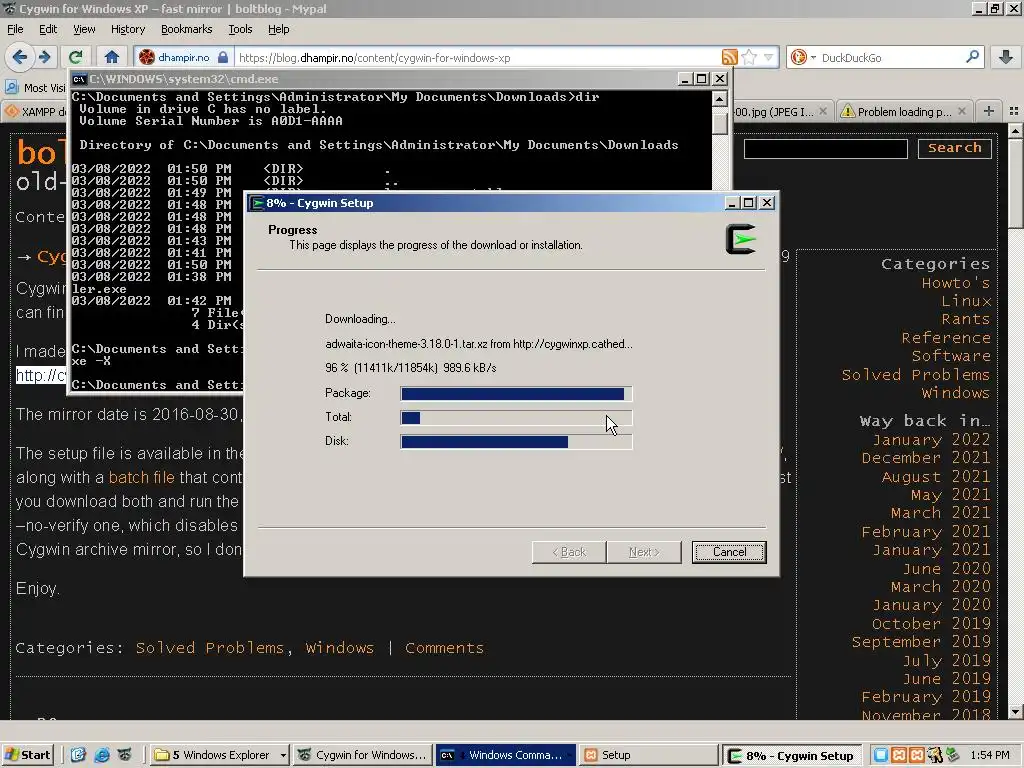Switch to Windows Command taskbar button
This screenshot has height=768, width=1024.
pyautogui.click(x=505, y=755)
